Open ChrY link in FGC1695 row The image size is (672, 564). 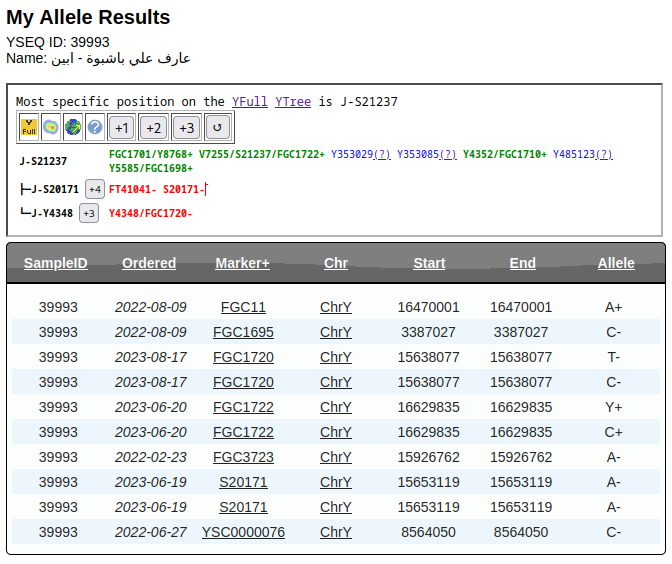(336, 332)
